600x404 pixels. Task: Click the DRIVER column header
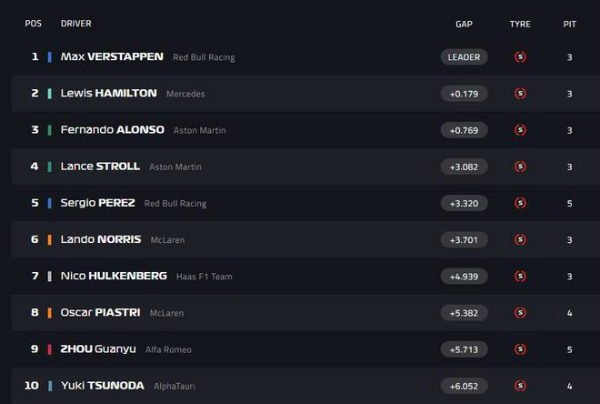point(76,23)
